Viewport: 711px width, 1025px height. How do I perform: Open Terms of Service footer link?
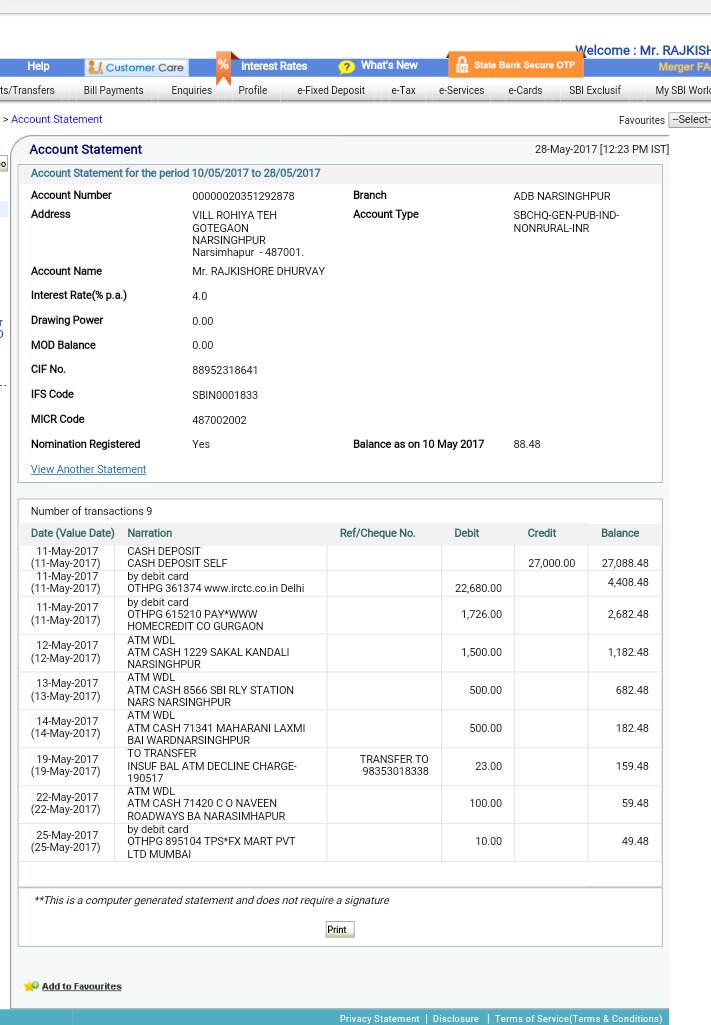[x=578, y=1018]
